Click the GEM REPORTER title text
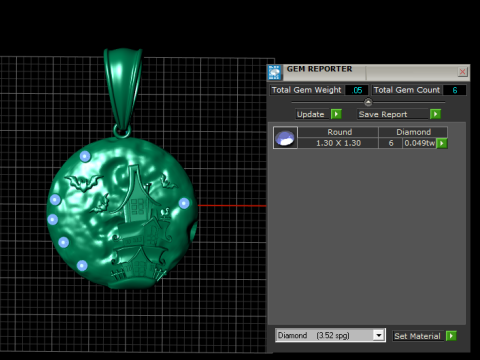The image size is (480, 360). [319, 69]
